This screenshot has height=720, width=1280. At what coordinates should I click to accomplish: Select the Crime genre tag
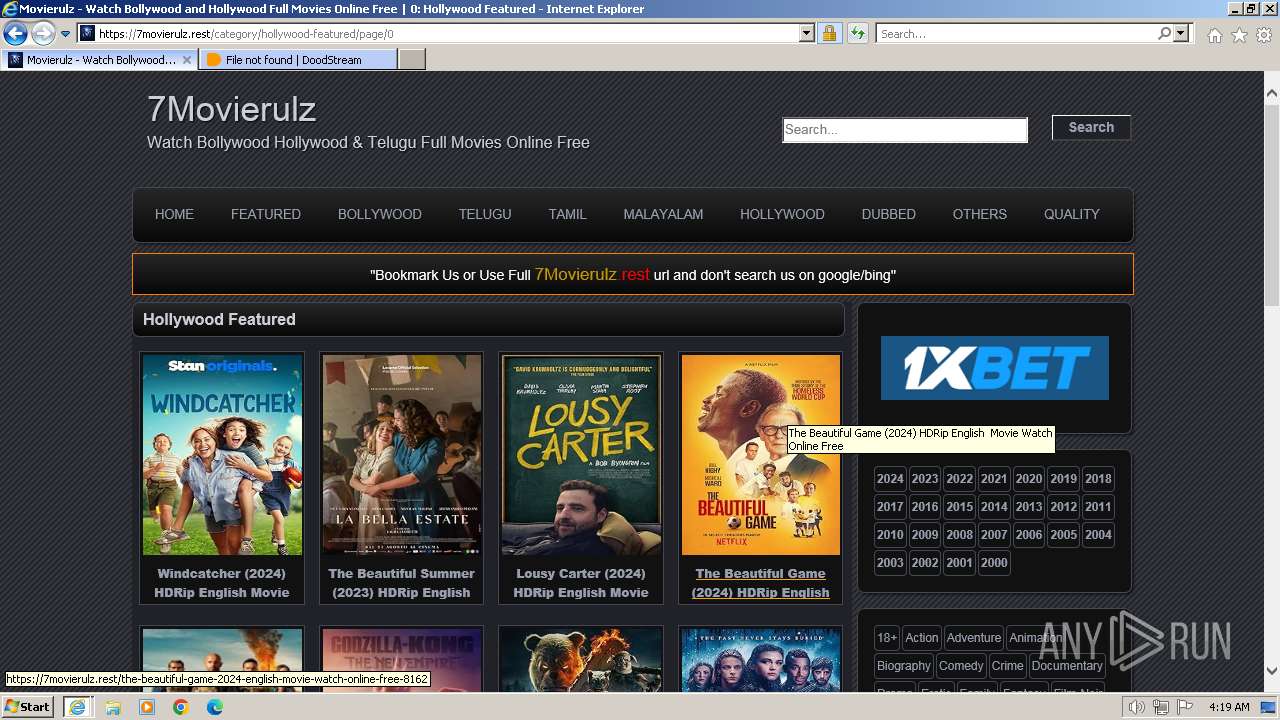1008,666
